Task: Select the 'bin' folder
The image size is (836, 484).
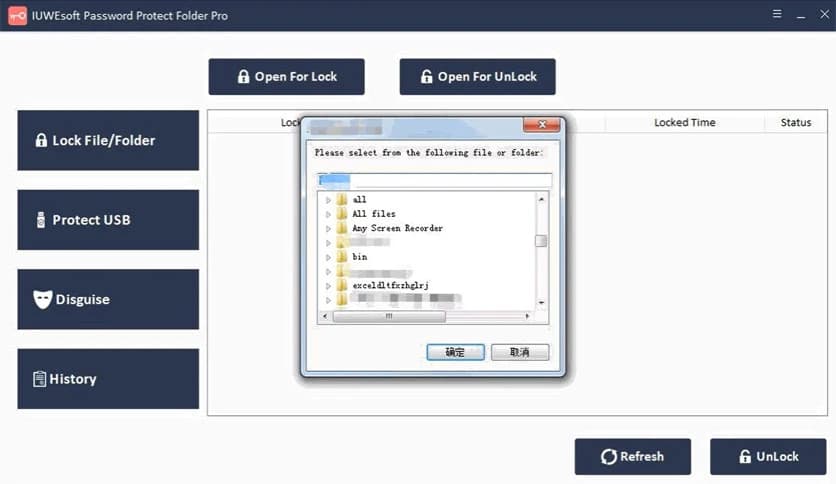Action: tap(359, 257)
